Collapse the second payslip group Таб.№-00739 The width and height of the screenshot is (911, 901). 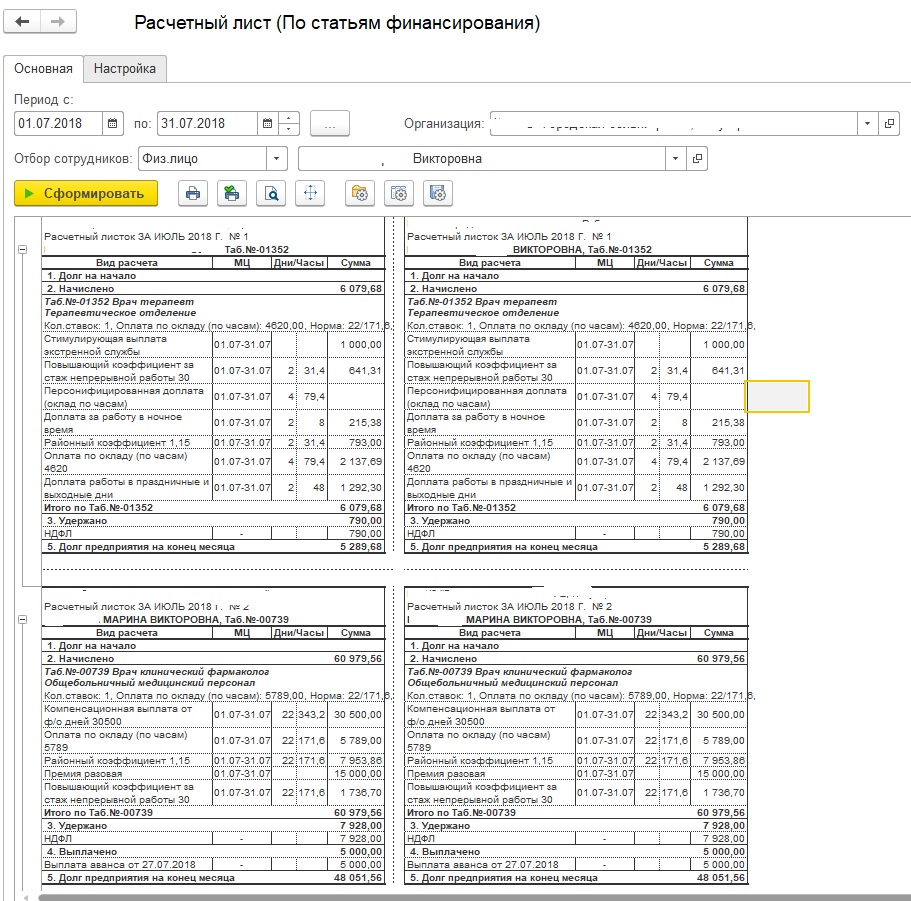click(23, 619)
